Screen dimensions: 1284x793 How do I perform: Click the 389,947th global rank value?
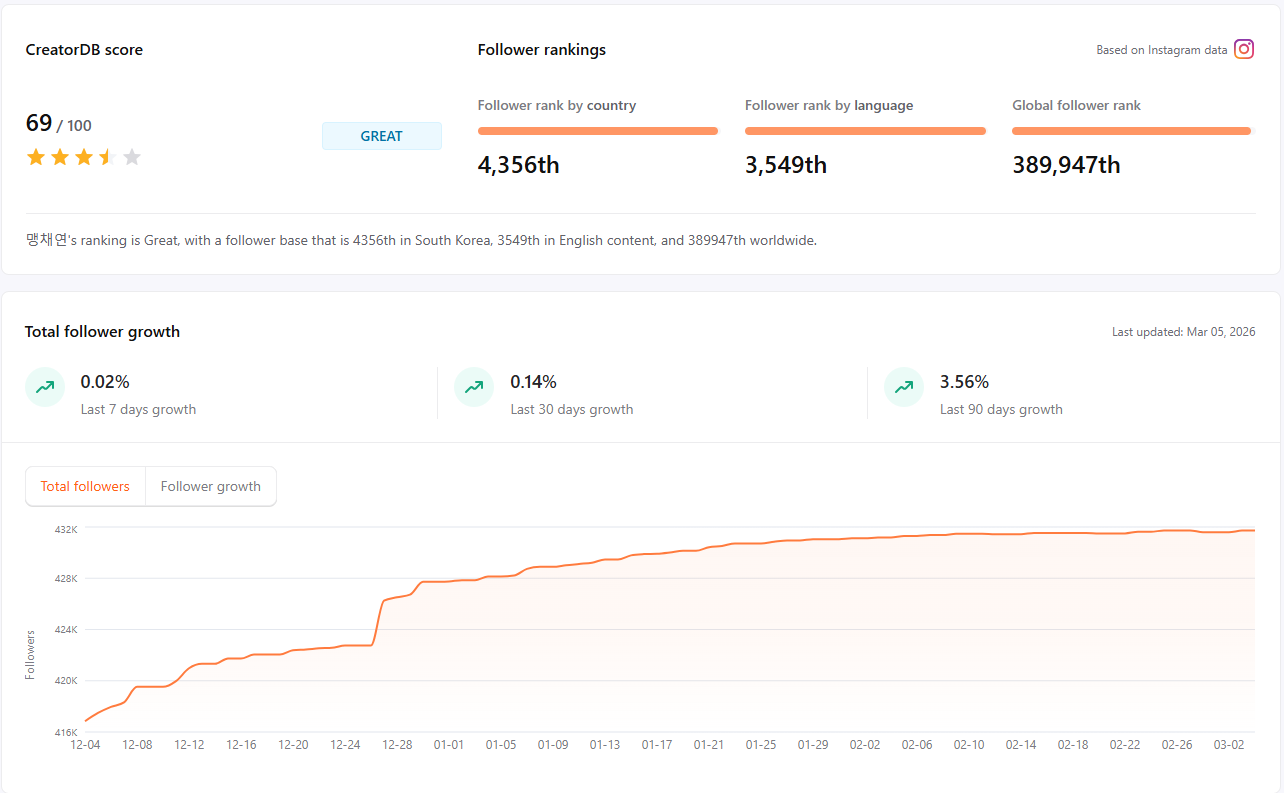pos(1066,164)
